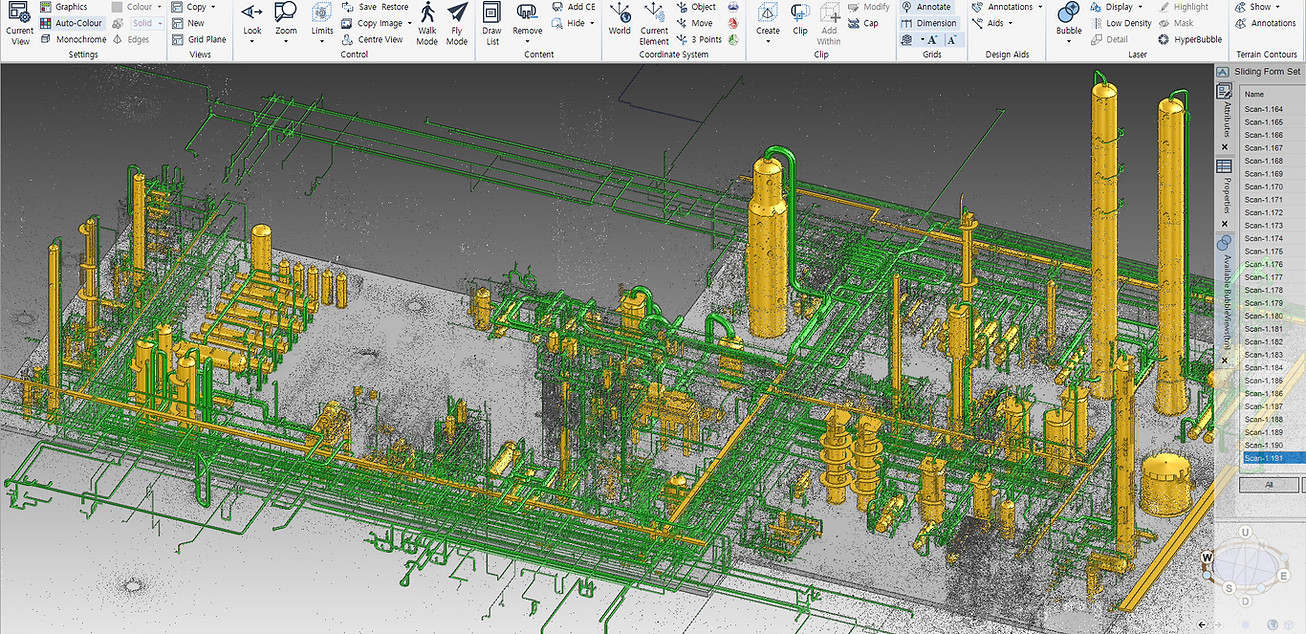Click the Cap clipping tool
1306x634 pixels.
click(x=863, y=23)
